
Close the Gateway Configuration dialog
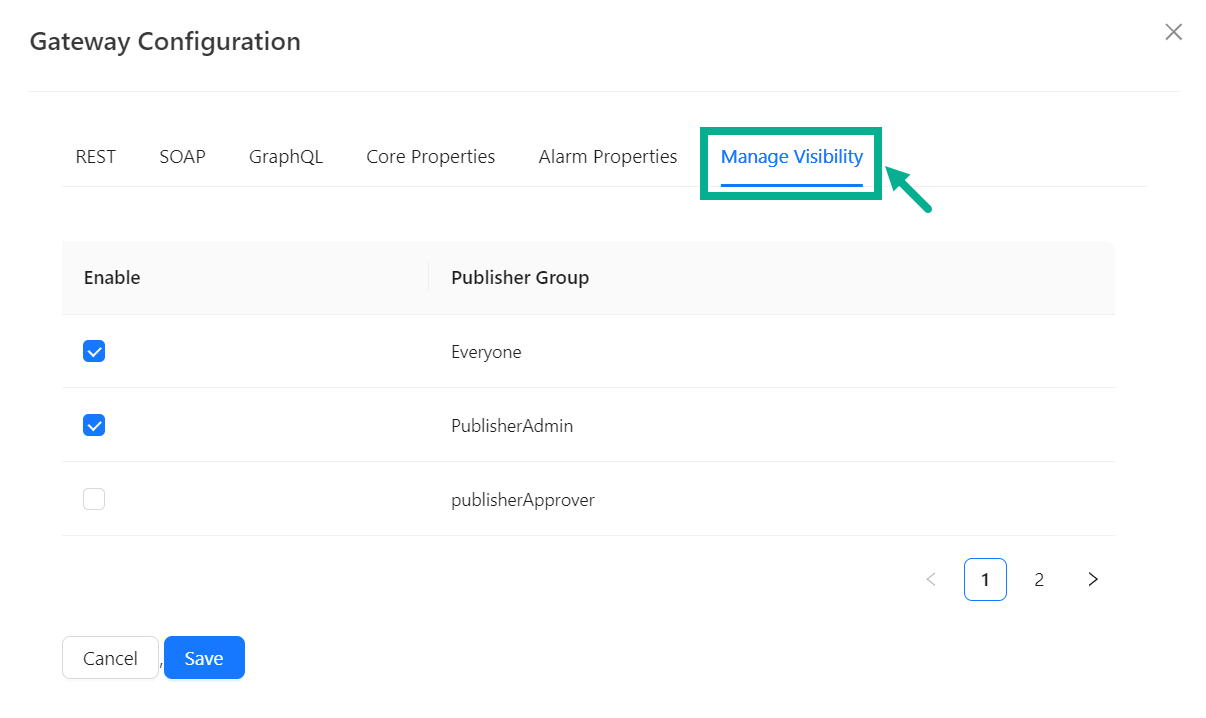coord(1173,32)
